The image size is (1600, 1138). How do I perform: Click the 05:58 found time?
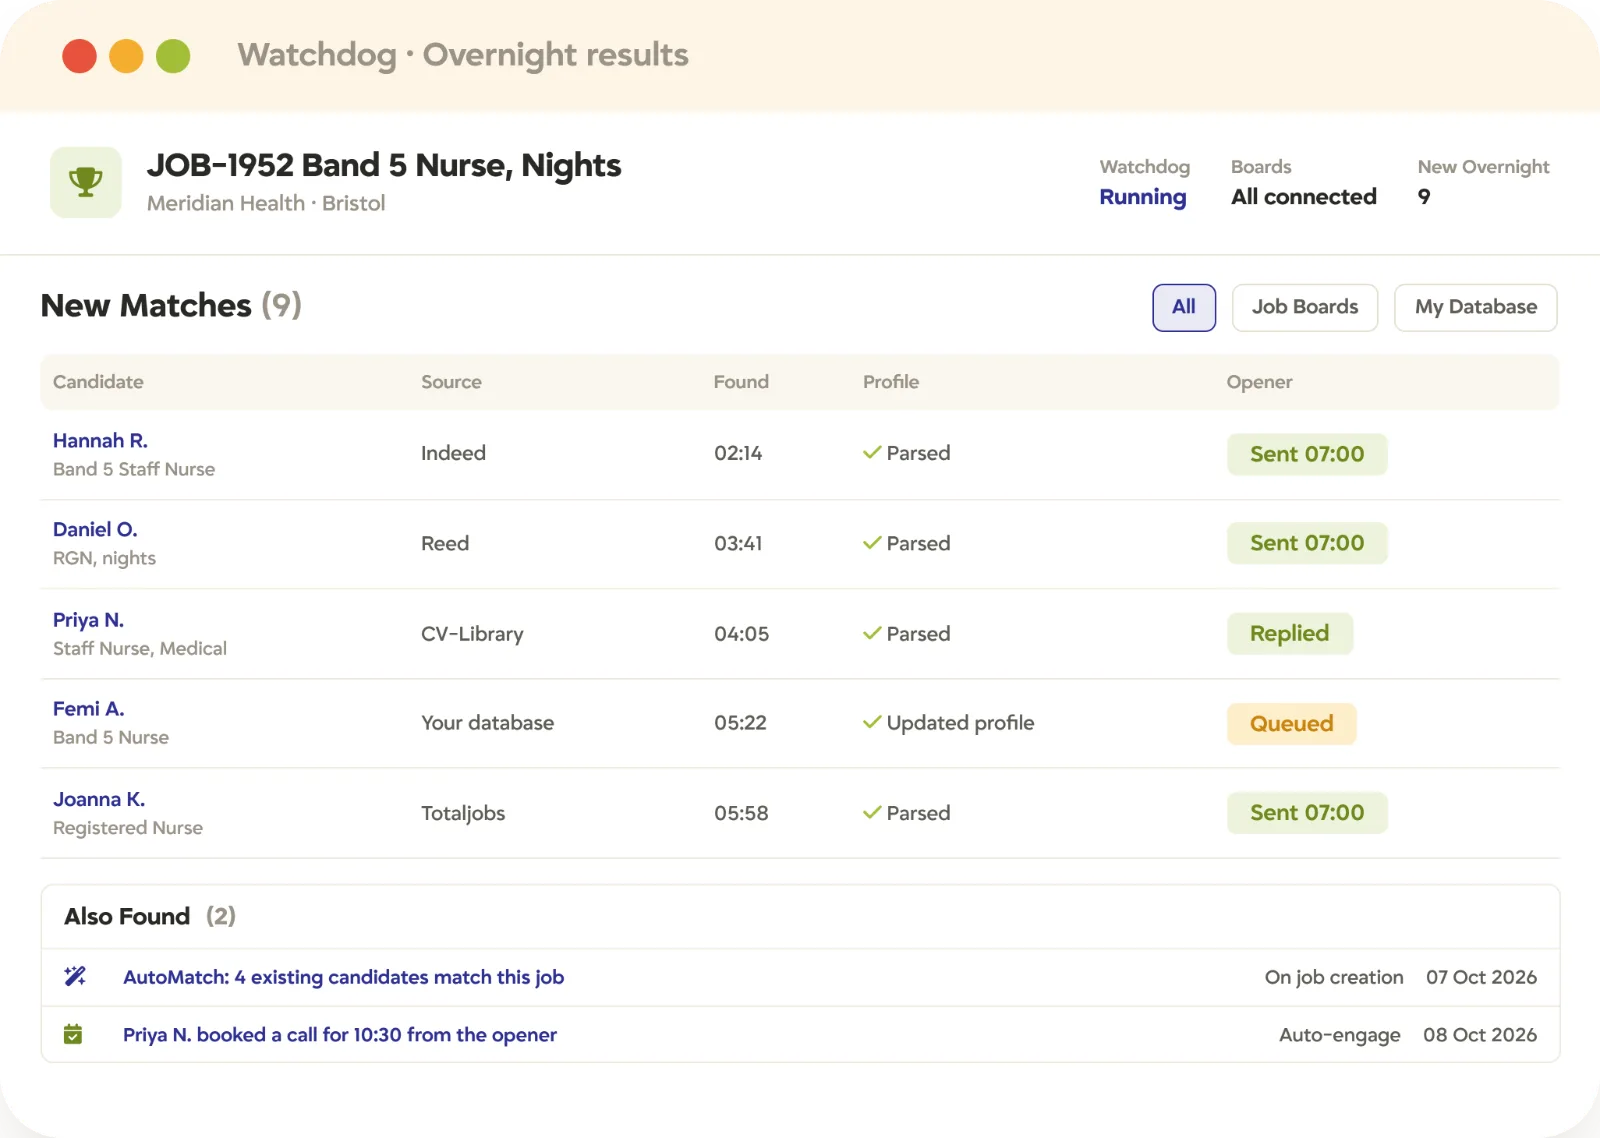click(741, 813)
